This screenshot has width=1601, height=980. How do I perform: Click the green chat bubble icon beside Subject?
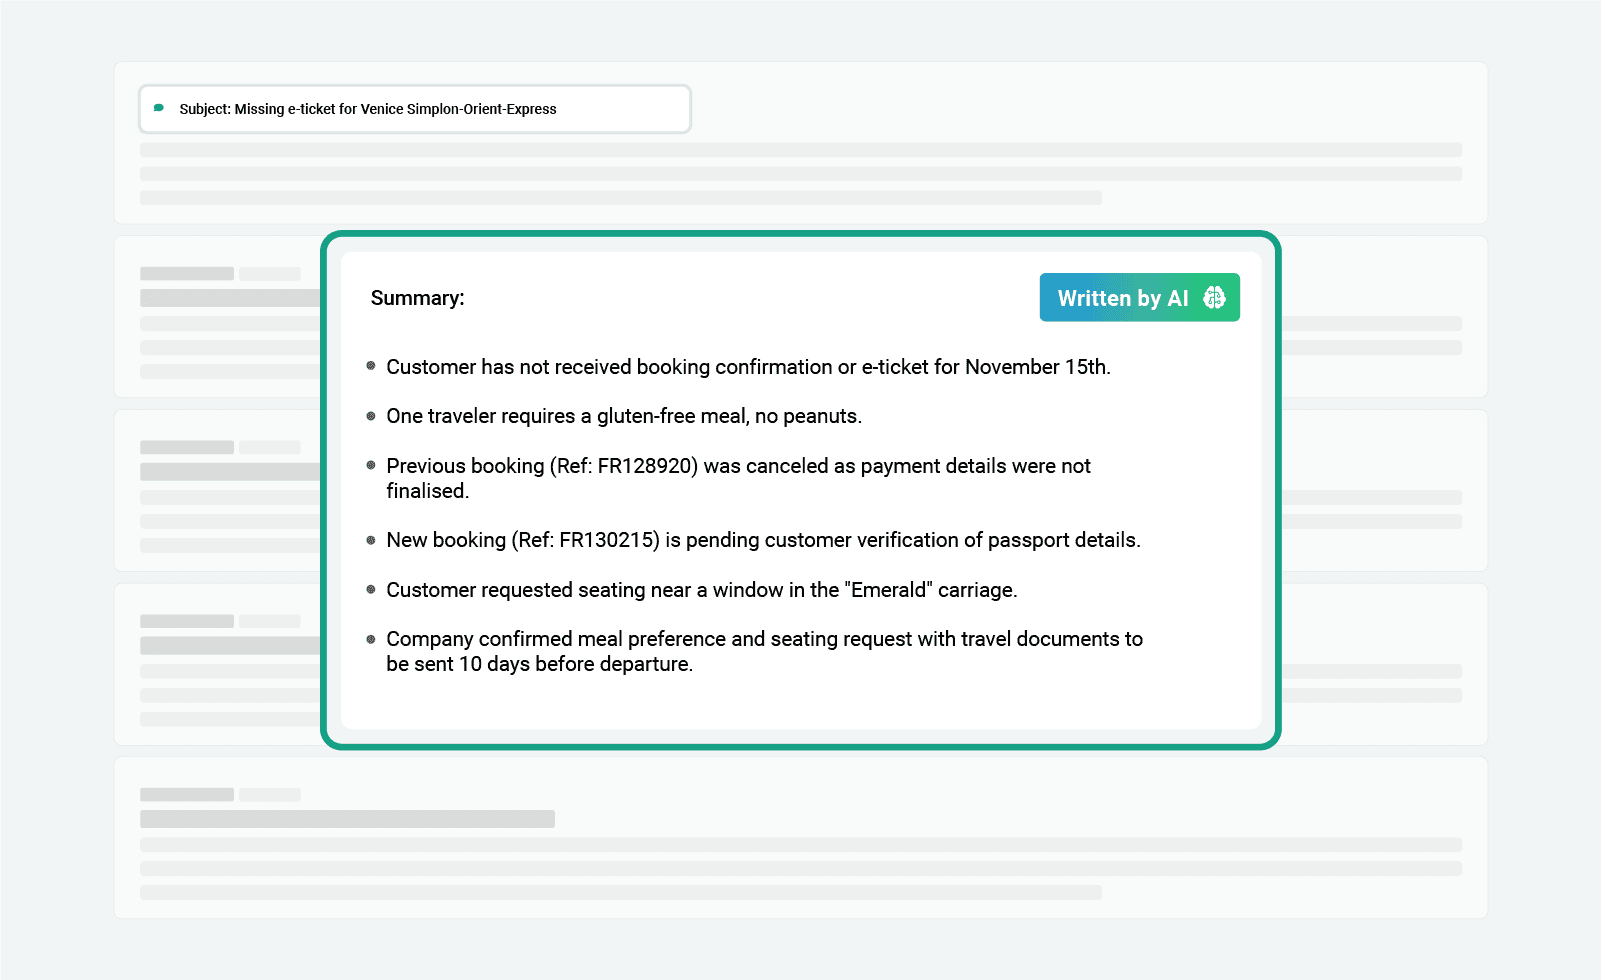click(x=159, y=108)
